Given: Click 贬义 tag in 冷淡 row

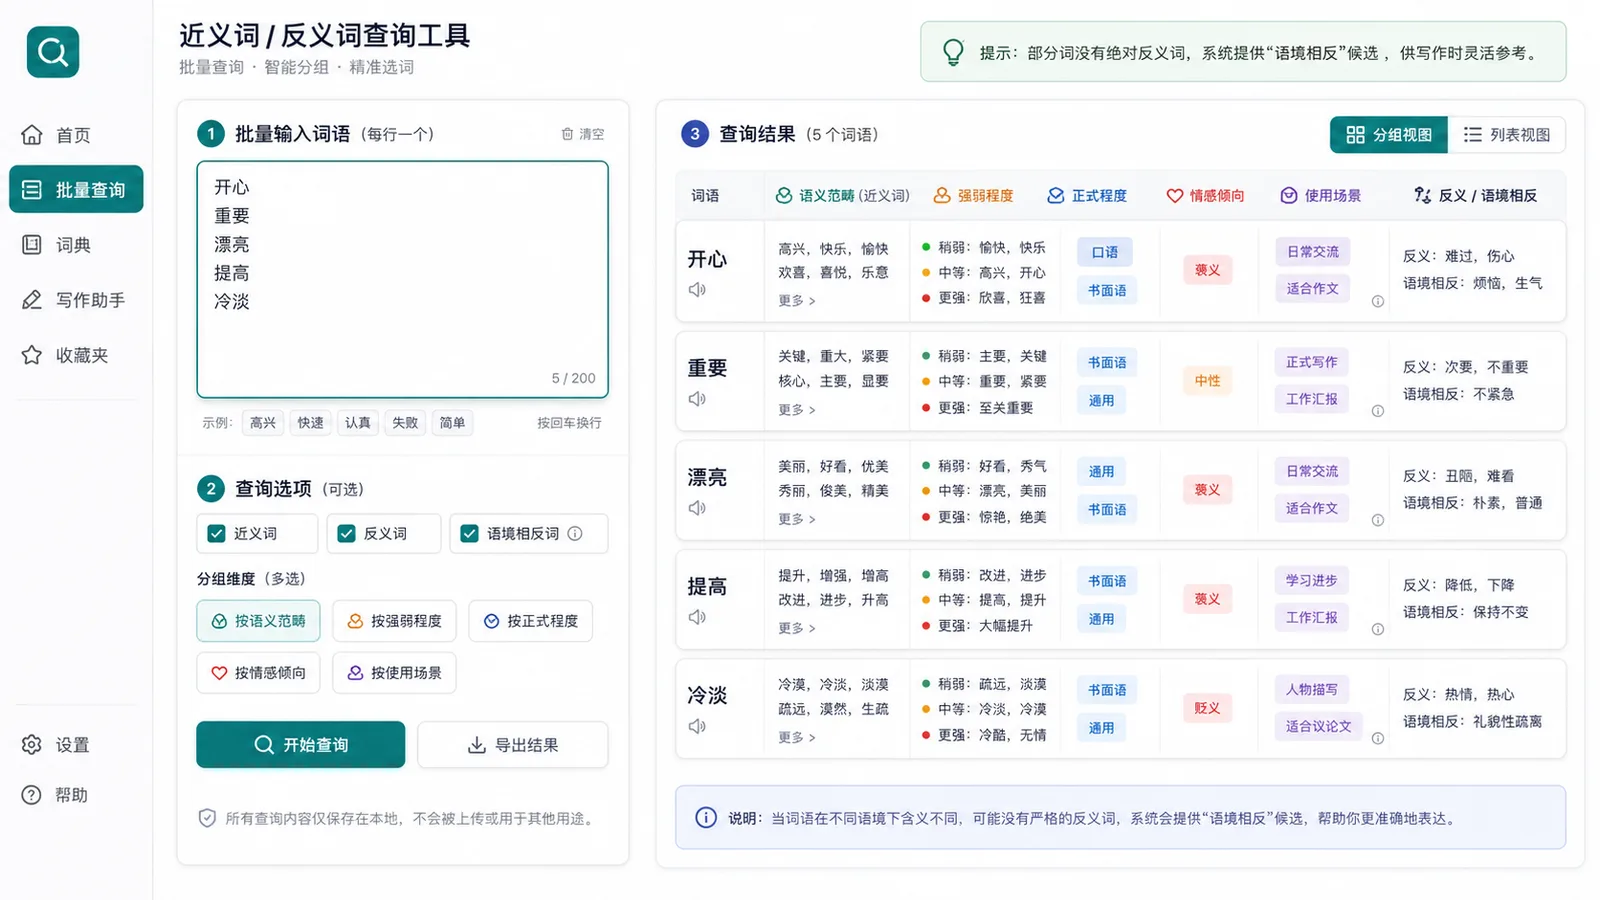Looking at the screenshot, I should (x=1207, y=708).
